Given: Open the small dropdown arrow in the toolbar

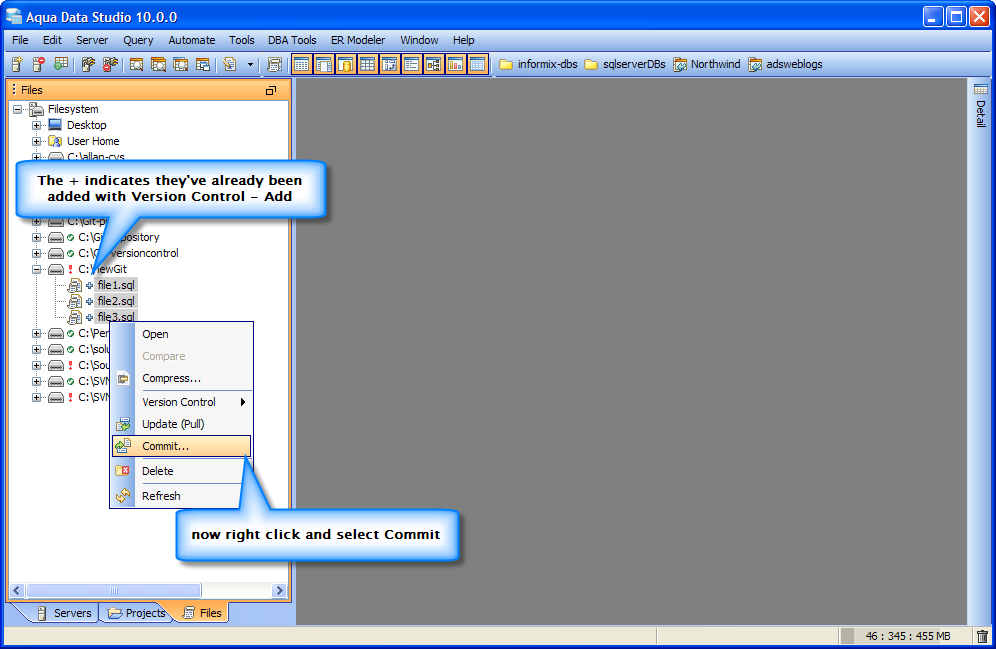Looking at the screenshot, I should [250, 64].
